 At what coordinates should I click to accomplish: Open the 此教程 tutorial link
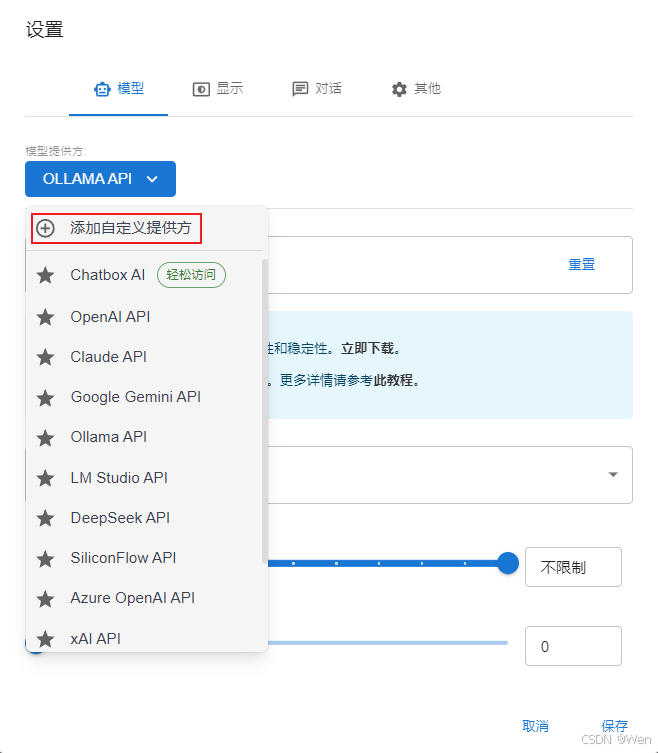pyautogui.click(x=393, y=380)
